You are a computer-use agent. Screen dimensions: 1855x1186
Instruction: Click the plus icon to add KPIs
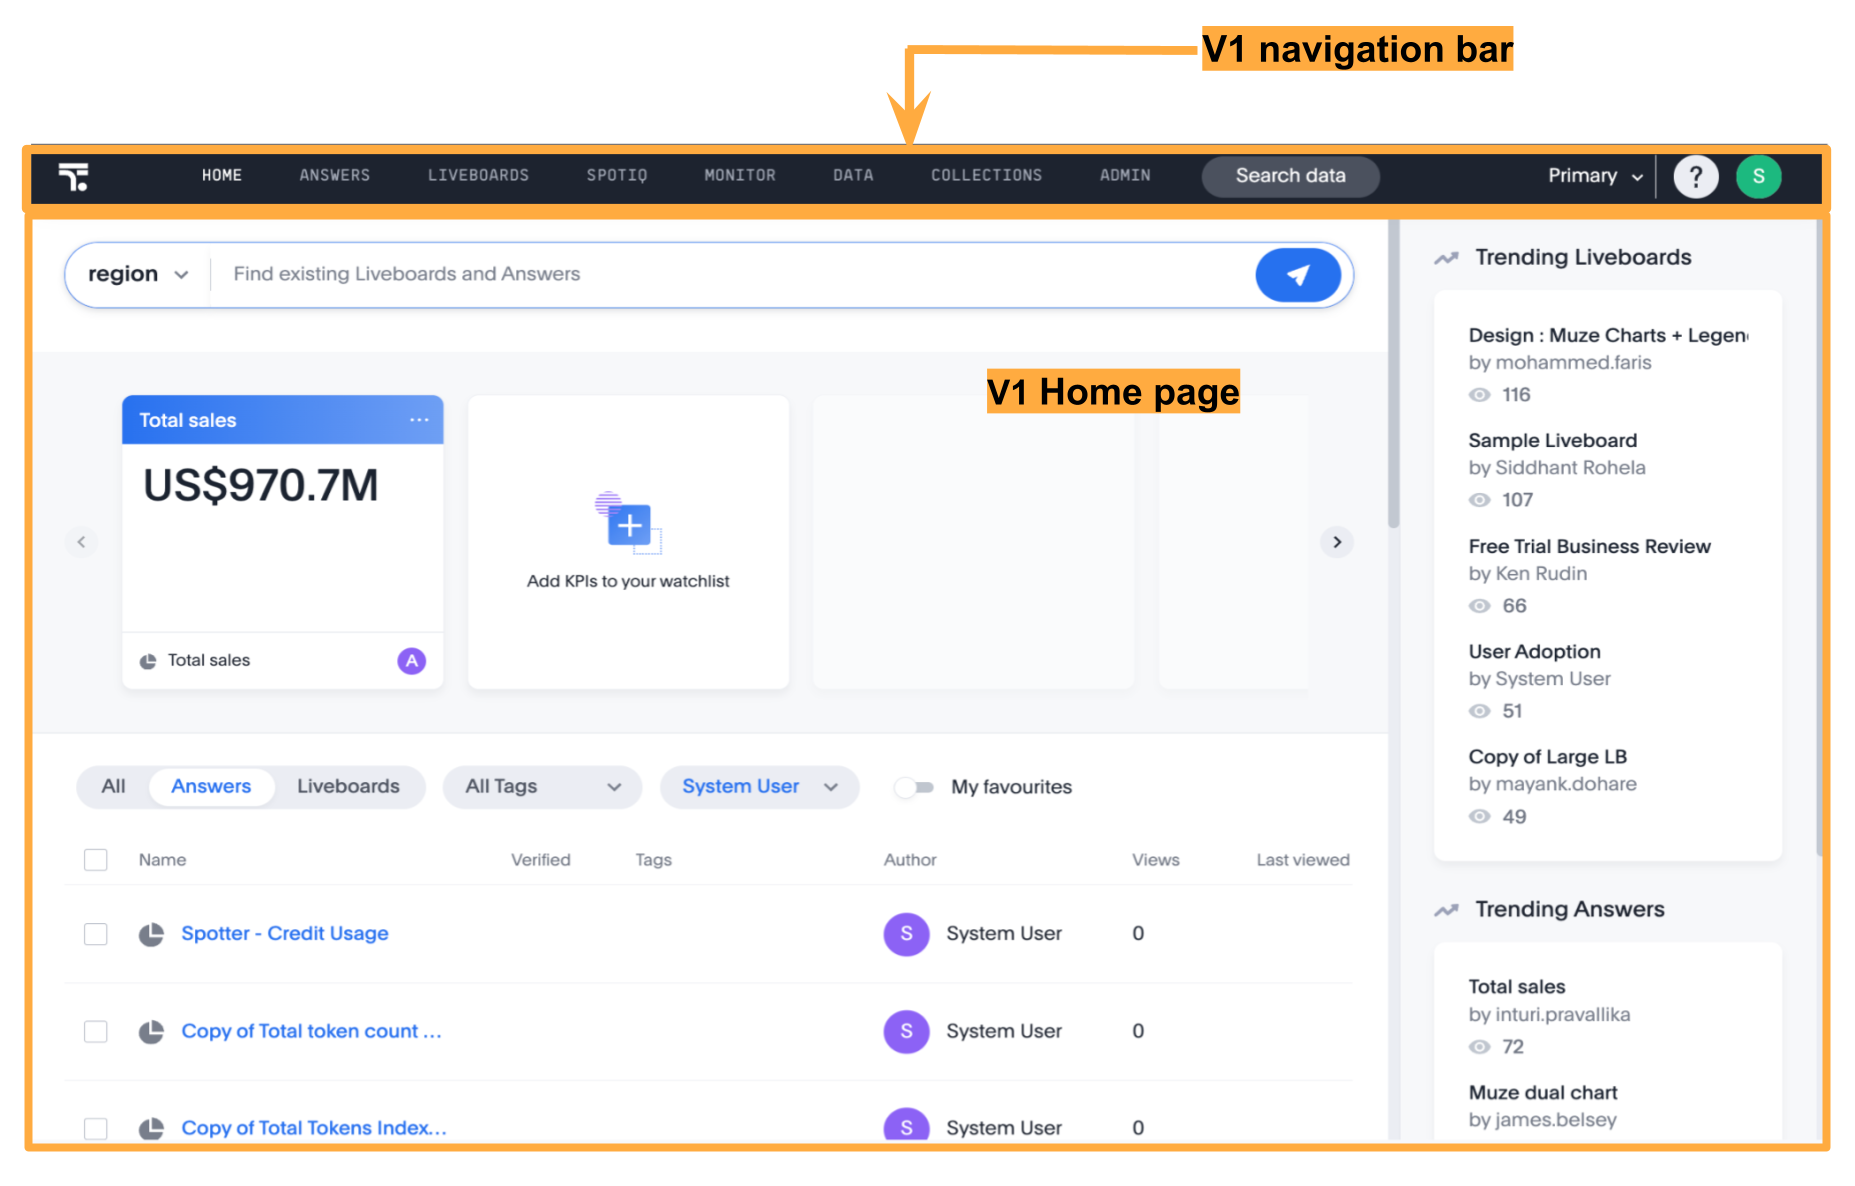(629, 525)
